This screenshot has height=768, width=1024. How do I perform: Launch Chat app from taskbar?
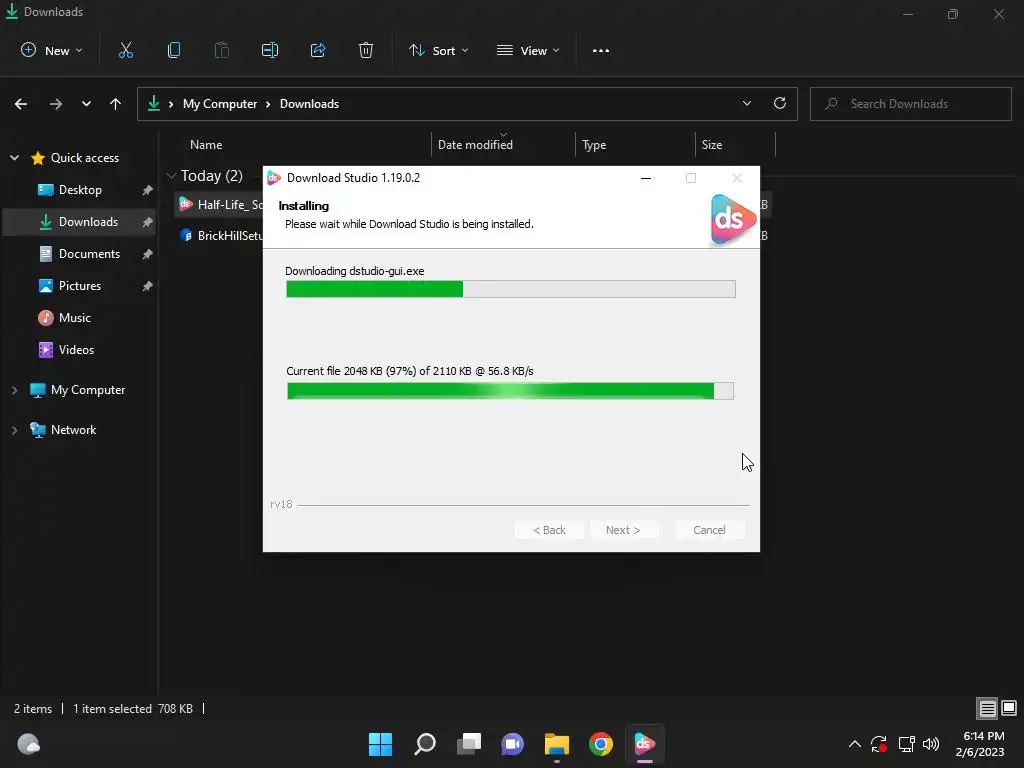coord(513,744)
